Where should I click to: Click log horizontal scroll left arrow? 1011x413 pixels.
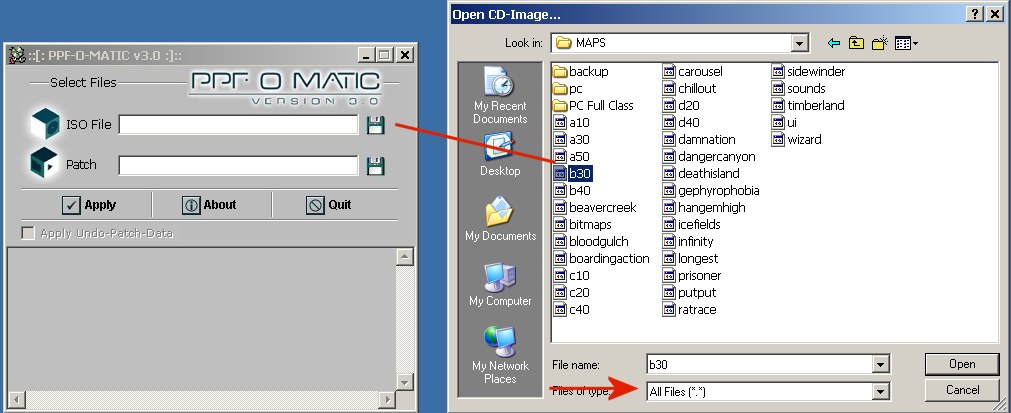tap(16, 399)
